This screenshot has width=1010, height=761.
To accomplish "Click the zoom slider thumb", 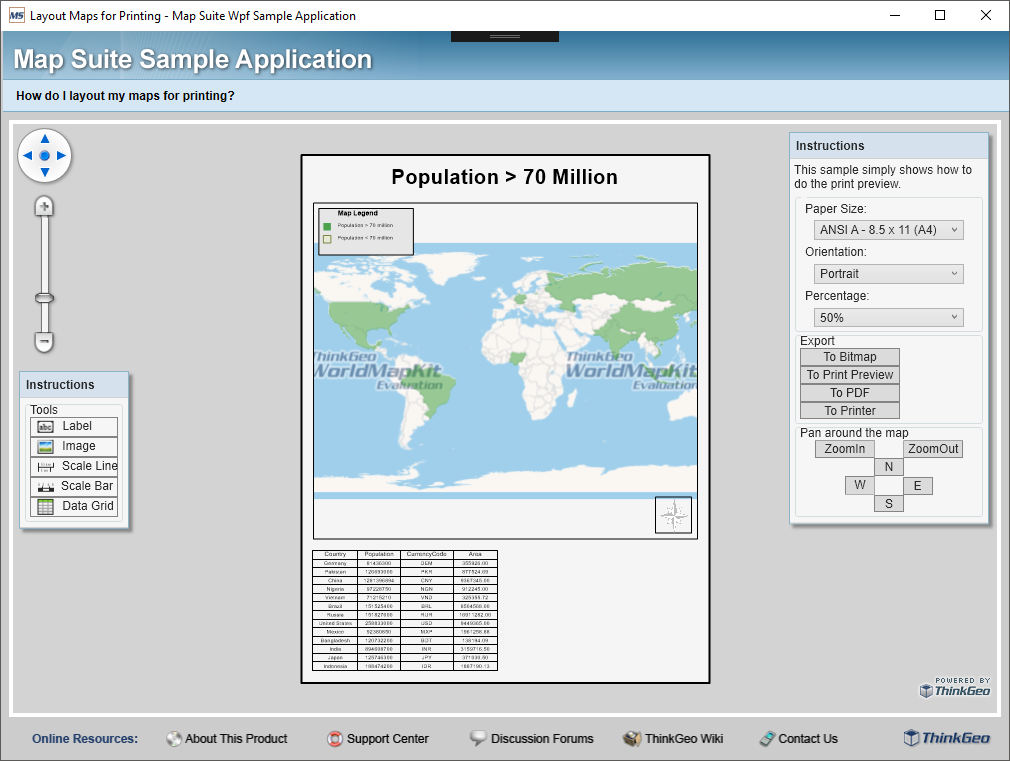I will point(44,298).
